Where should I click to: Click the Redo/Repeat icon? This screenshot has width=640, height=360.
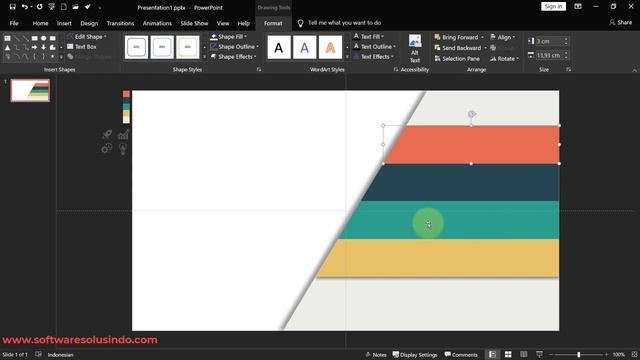39,7
